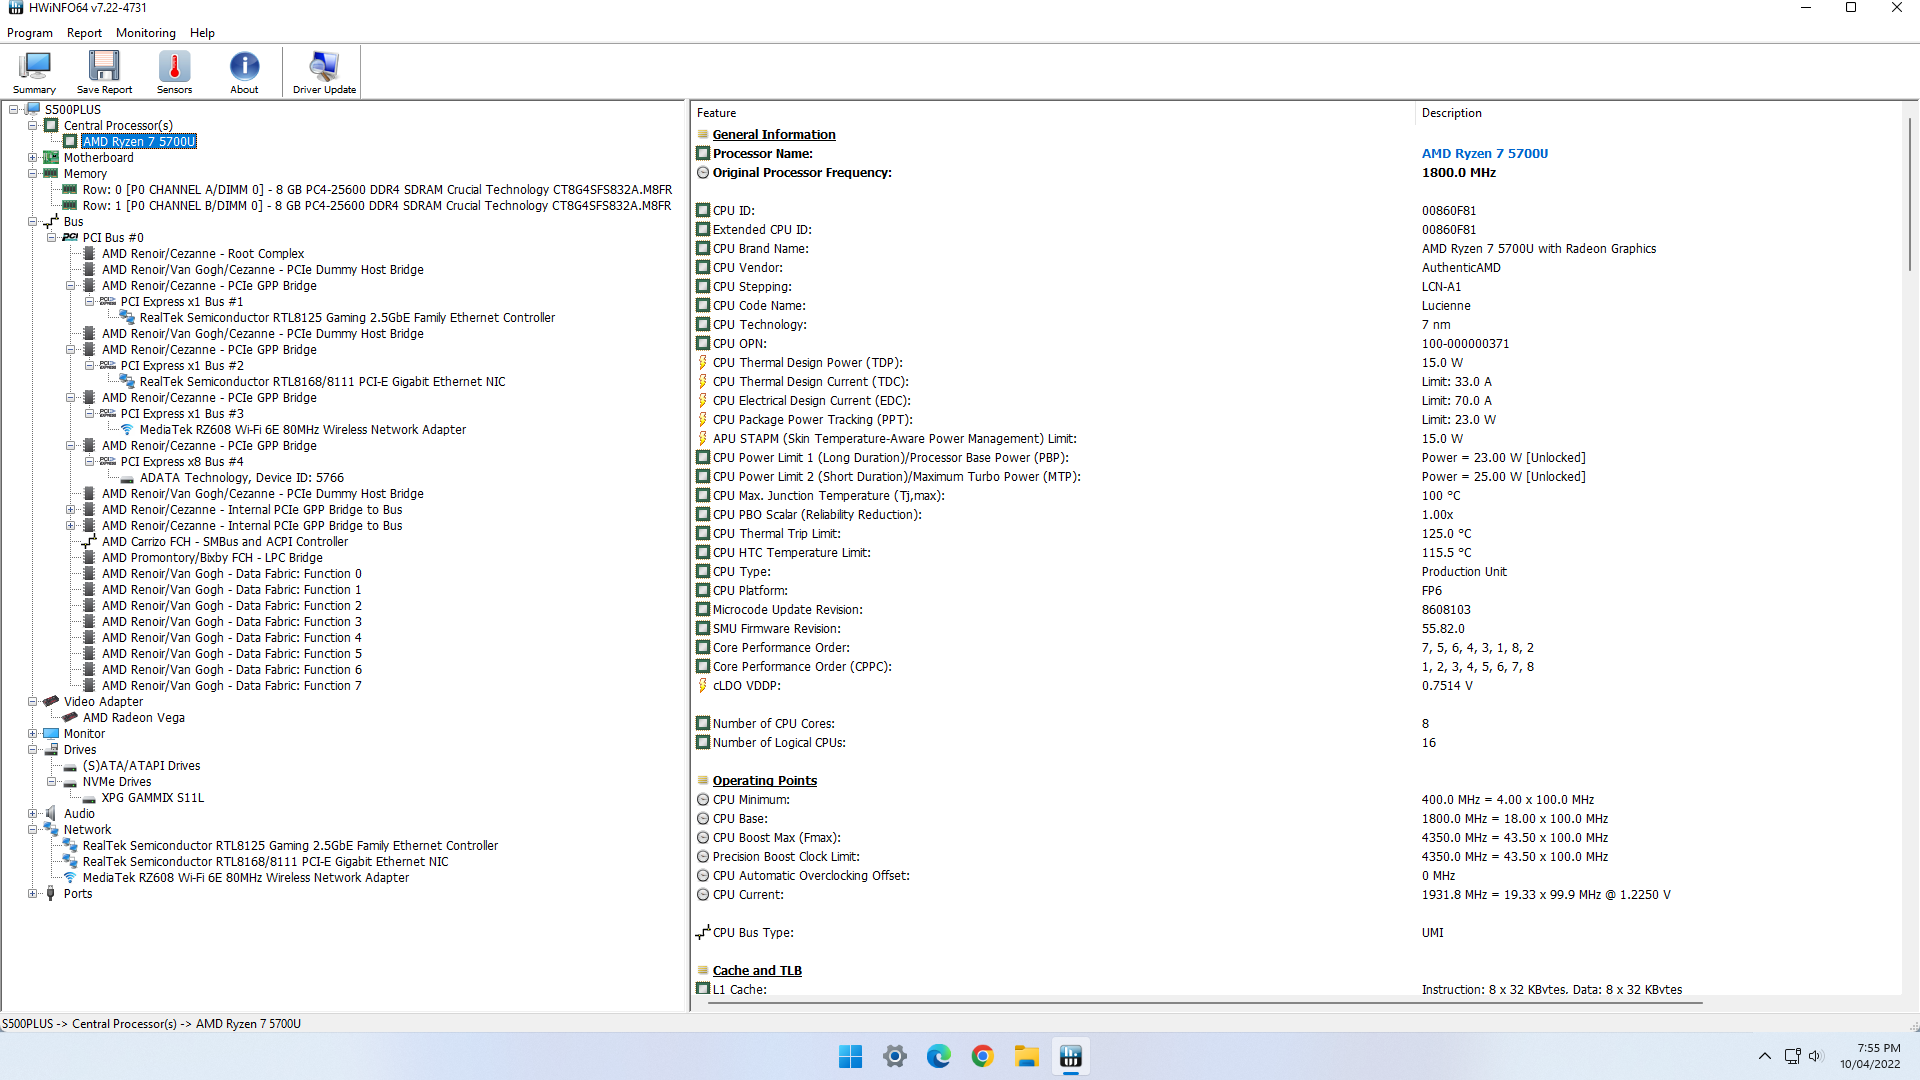This screenshot has width=1920, height=1080.
Task: Click the Save Report floppy icon
Action: pyautogui.click(x=104, y=72)
